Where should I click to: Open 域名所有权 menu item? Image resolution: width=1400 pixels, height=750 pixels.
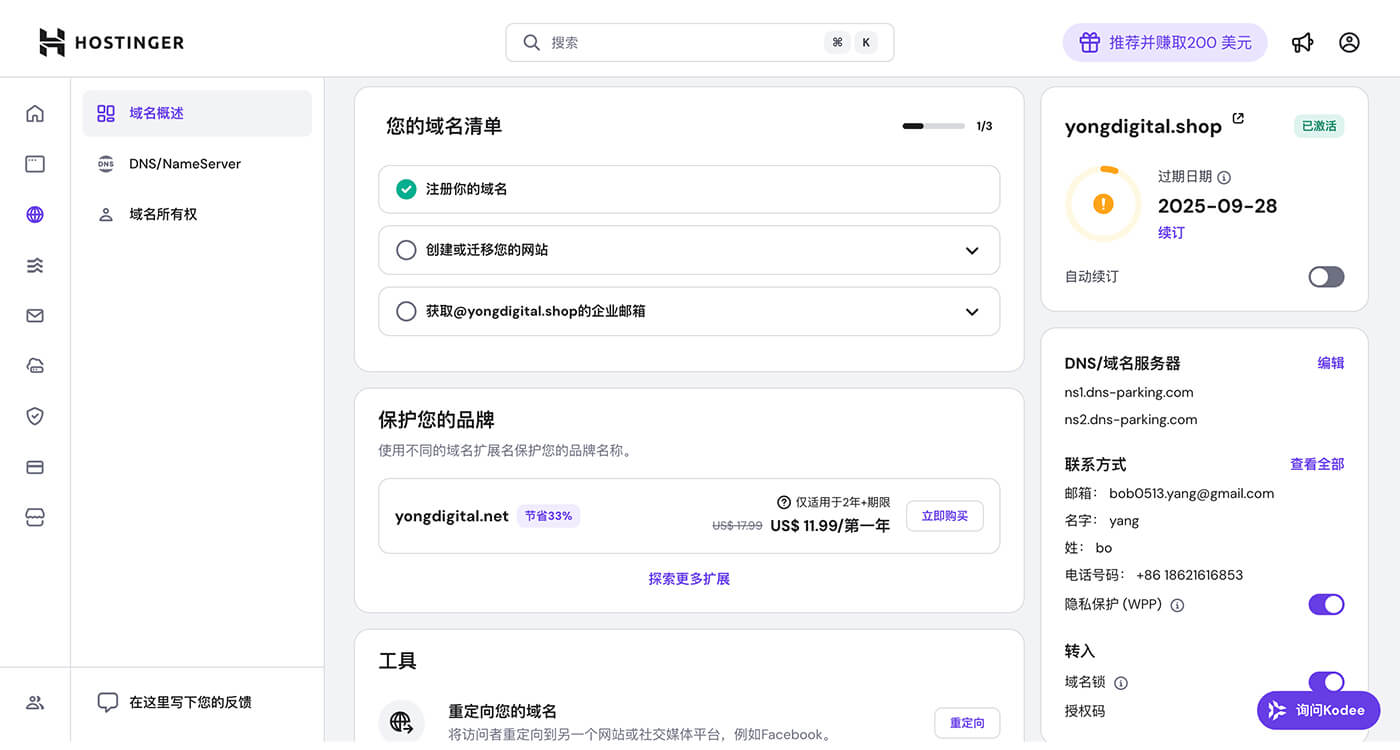coord(197,214)
